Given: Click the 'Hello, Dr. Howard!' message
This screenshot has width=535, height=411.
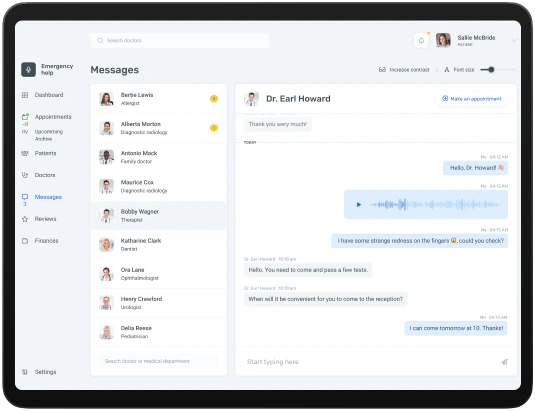Looking at the screenshot, I should (476, 168).
